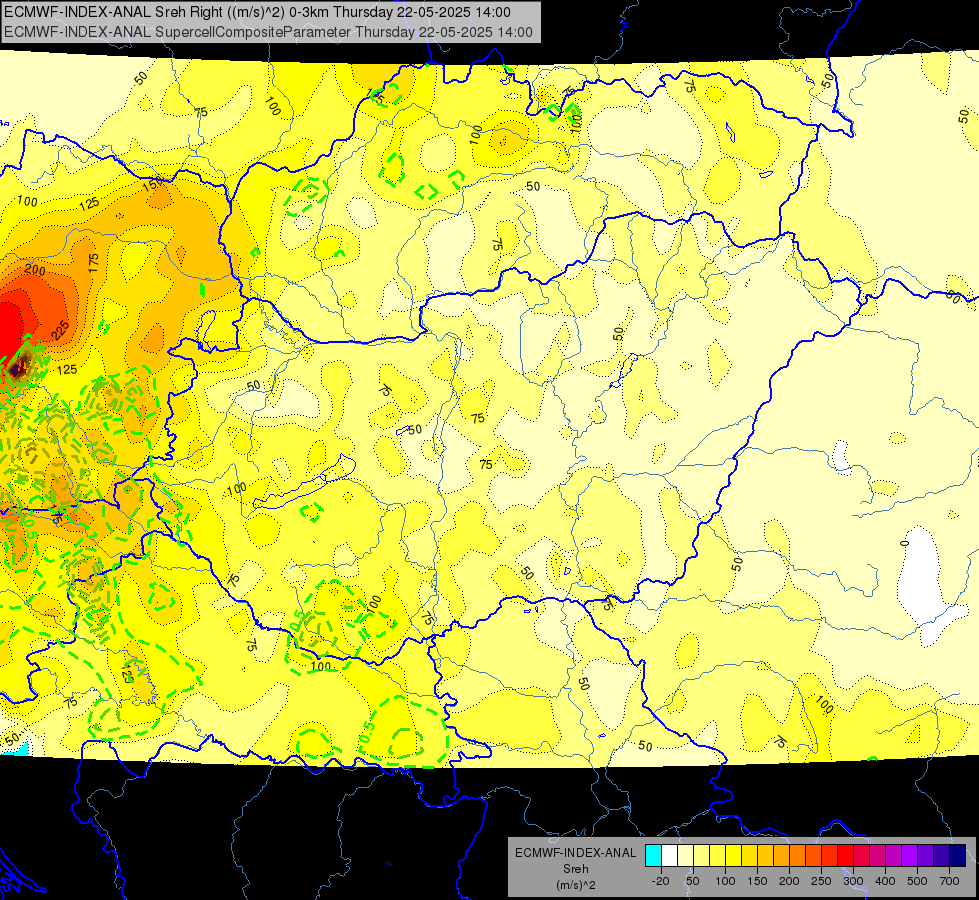
Task: Click the '0' contour label beside the white patch
Action: coord(905,543)
